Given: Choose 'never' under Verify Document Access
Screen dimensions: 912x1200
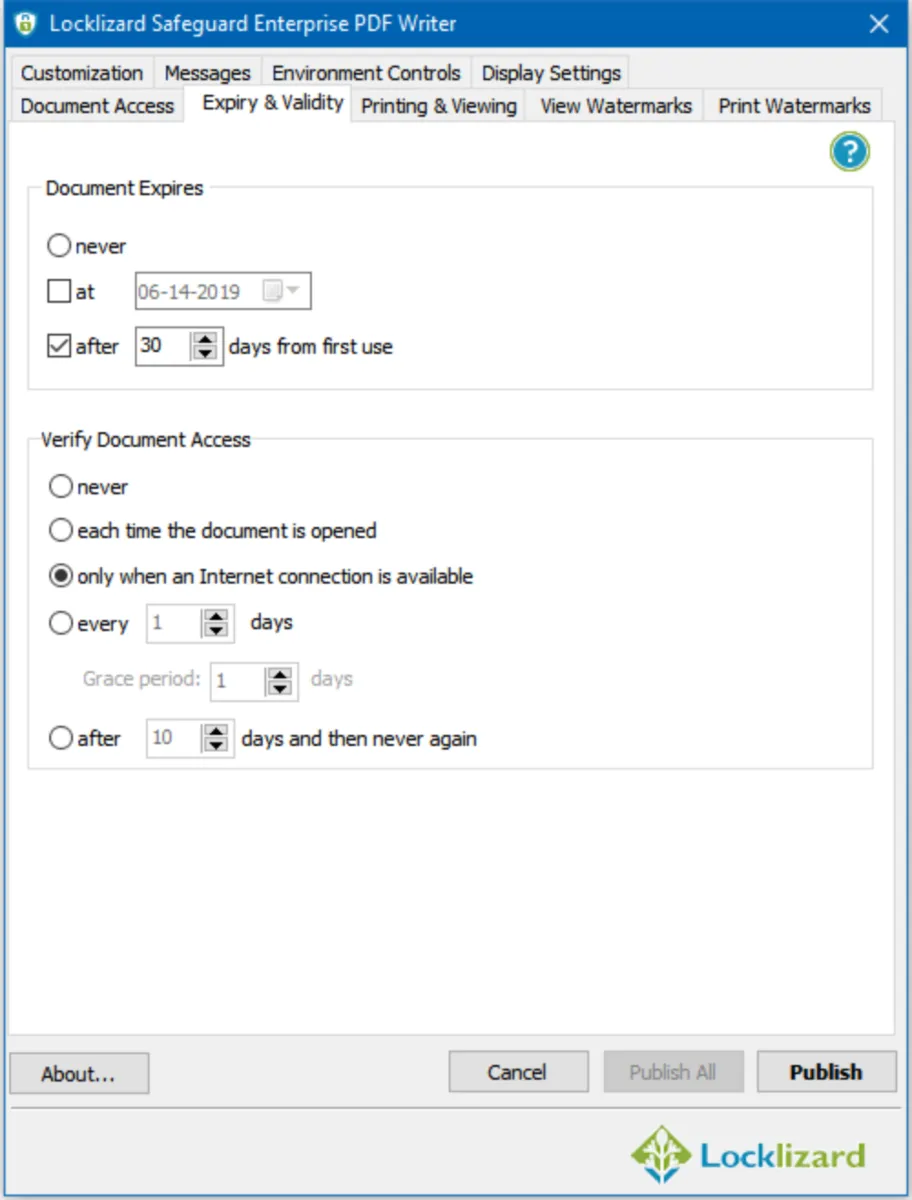Looking at the screenshot, I should [x=61, y=487].
